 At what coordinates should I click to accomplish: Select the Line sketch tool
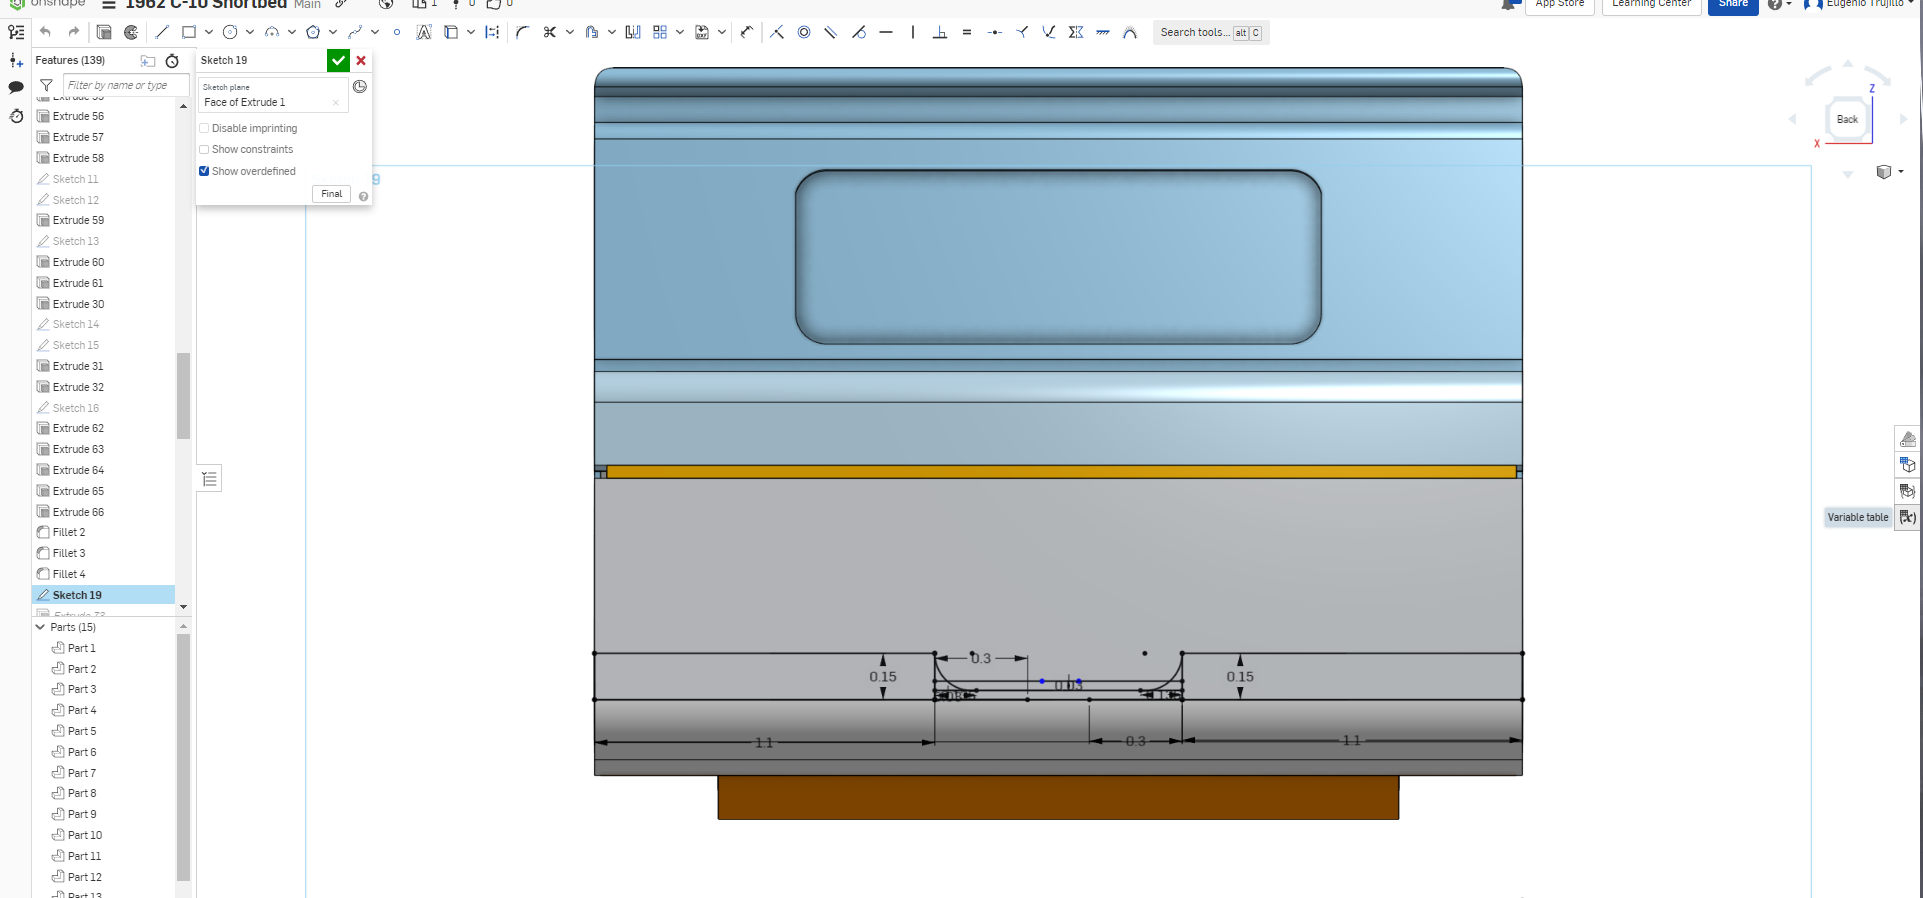(x=162, y=32)
